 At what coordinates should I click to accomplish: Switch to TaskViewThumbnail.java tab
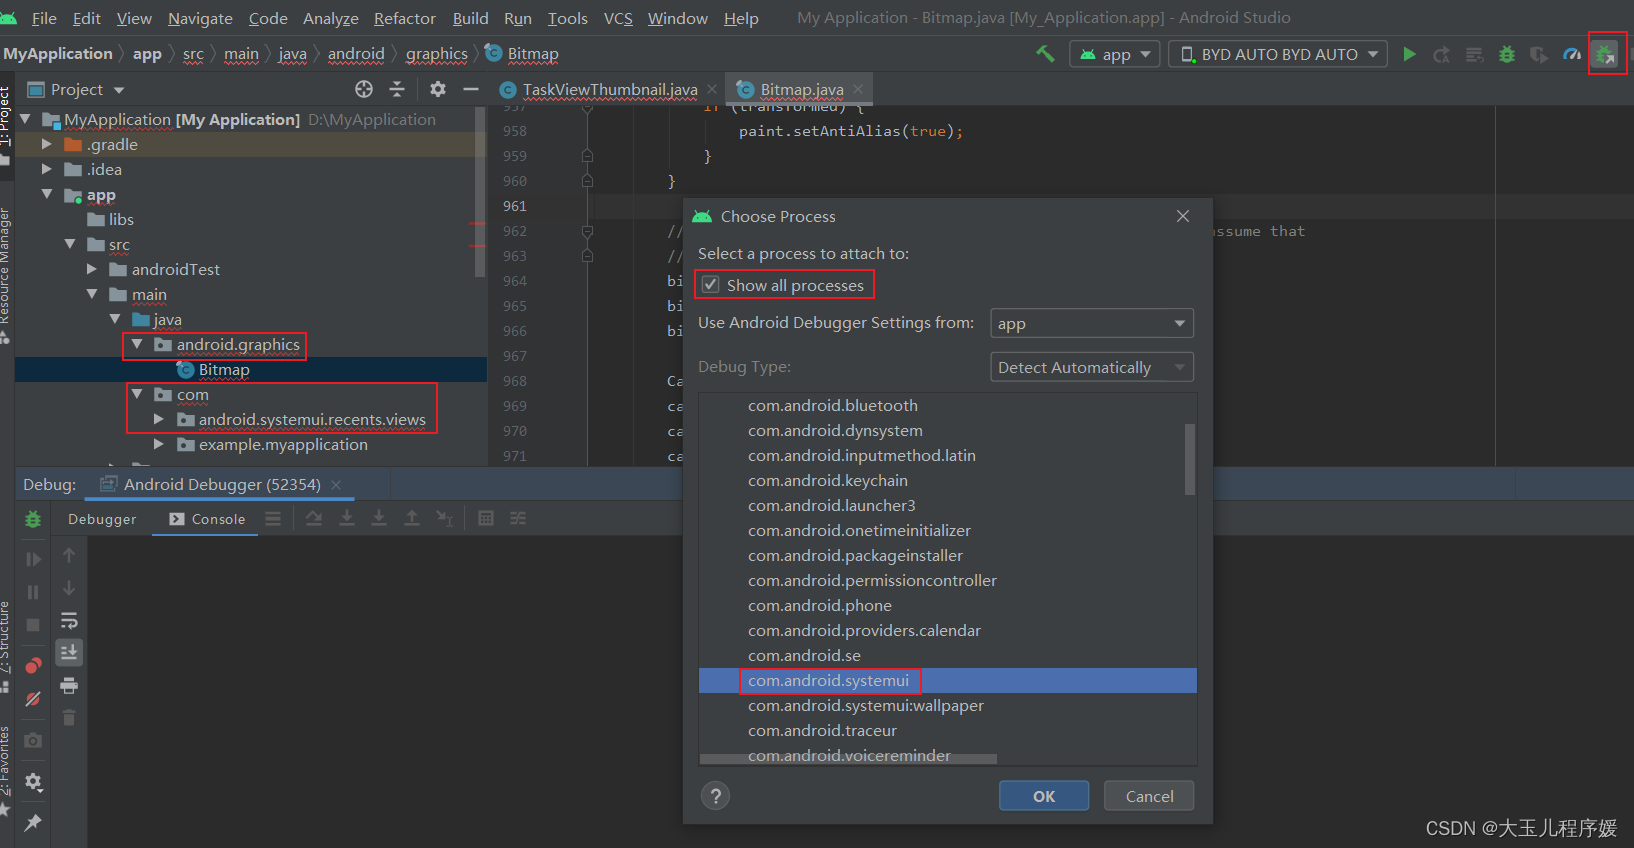pyautogui.click(x=610, y=89)
